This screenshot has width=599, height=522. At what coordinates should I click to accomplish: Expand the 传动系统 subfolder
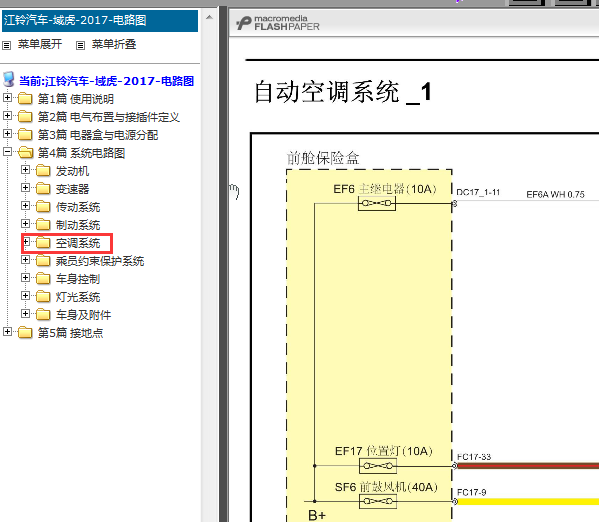pyautogui.click(x=25, y=206)
